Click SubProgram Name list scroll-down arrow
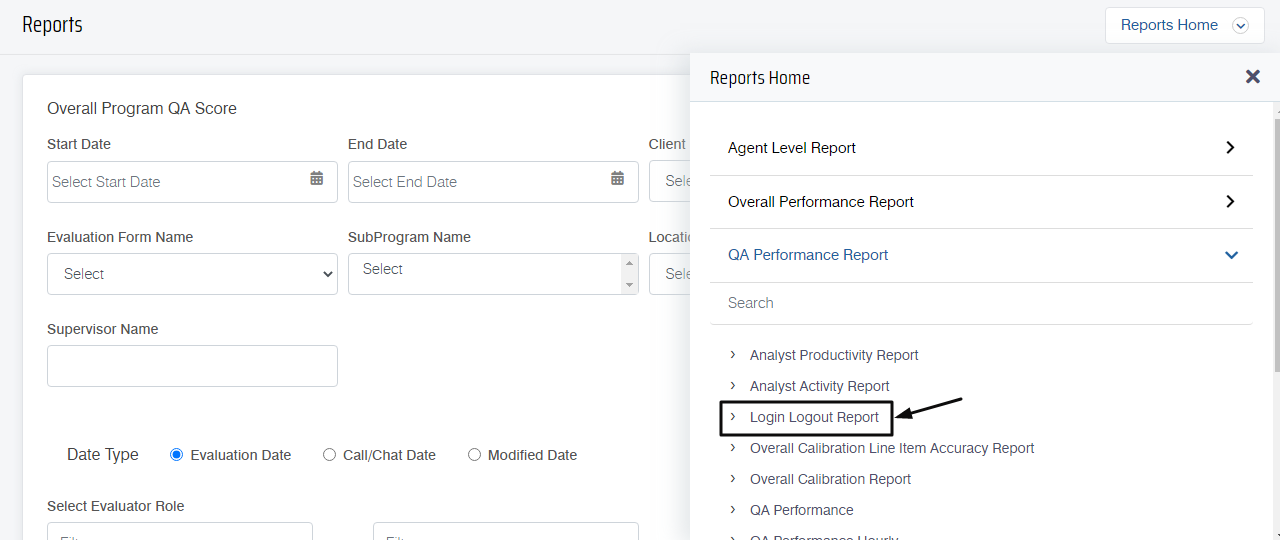This screenshot has width=1280, height=540. 629,285
